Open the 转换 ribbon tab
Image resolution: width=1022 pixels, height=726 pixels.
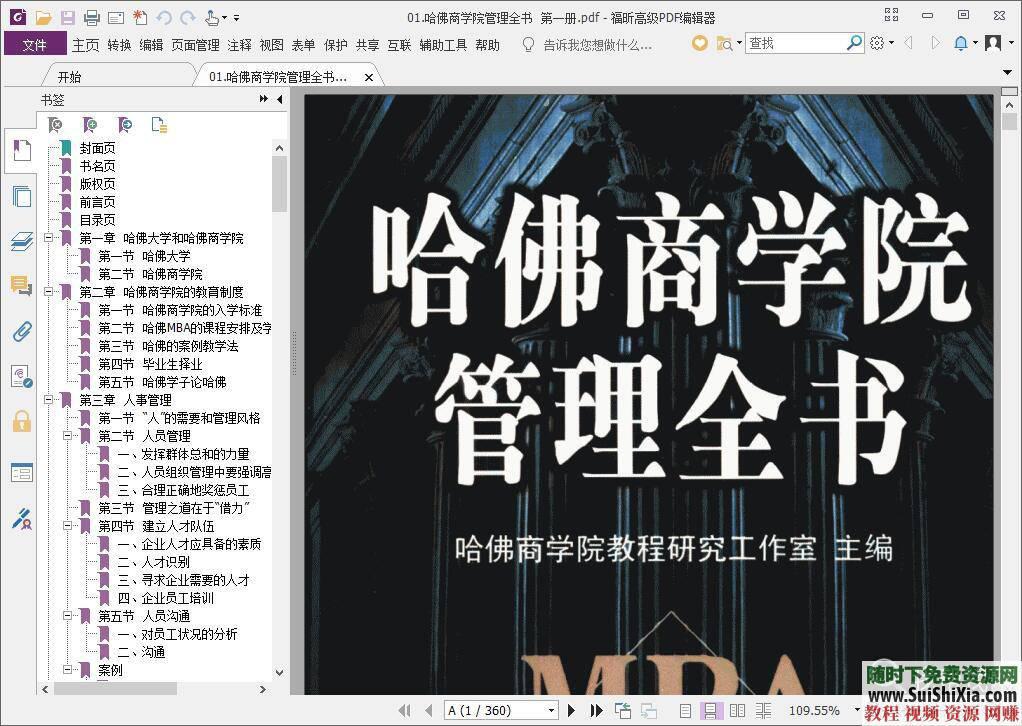tap(119, 45)
